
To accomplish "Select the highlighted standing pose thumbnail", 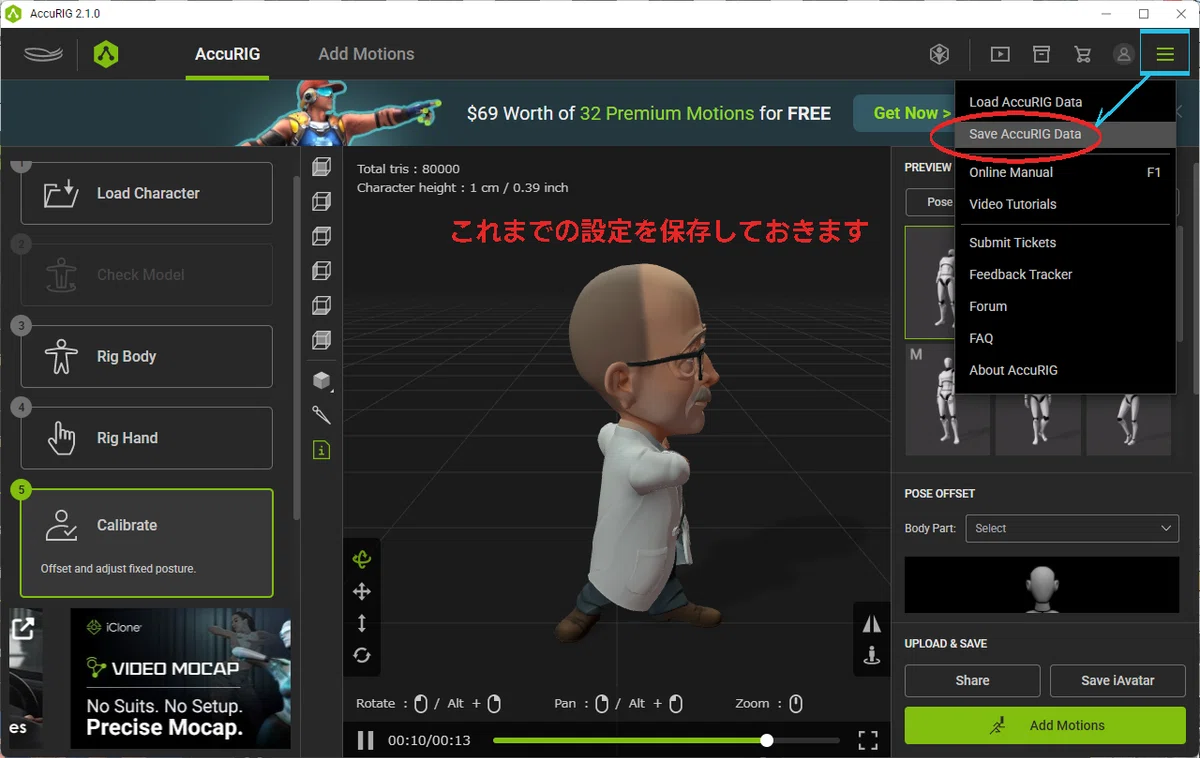I will click(930, 283).
